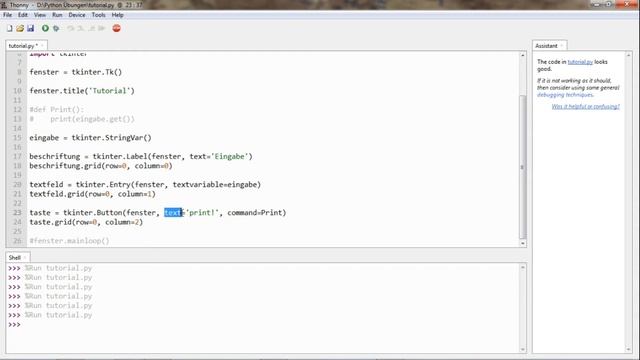Viewport: 640px width, 360px height.
Task: Click the Step into debug icon
Action: (x=81, y=28)
